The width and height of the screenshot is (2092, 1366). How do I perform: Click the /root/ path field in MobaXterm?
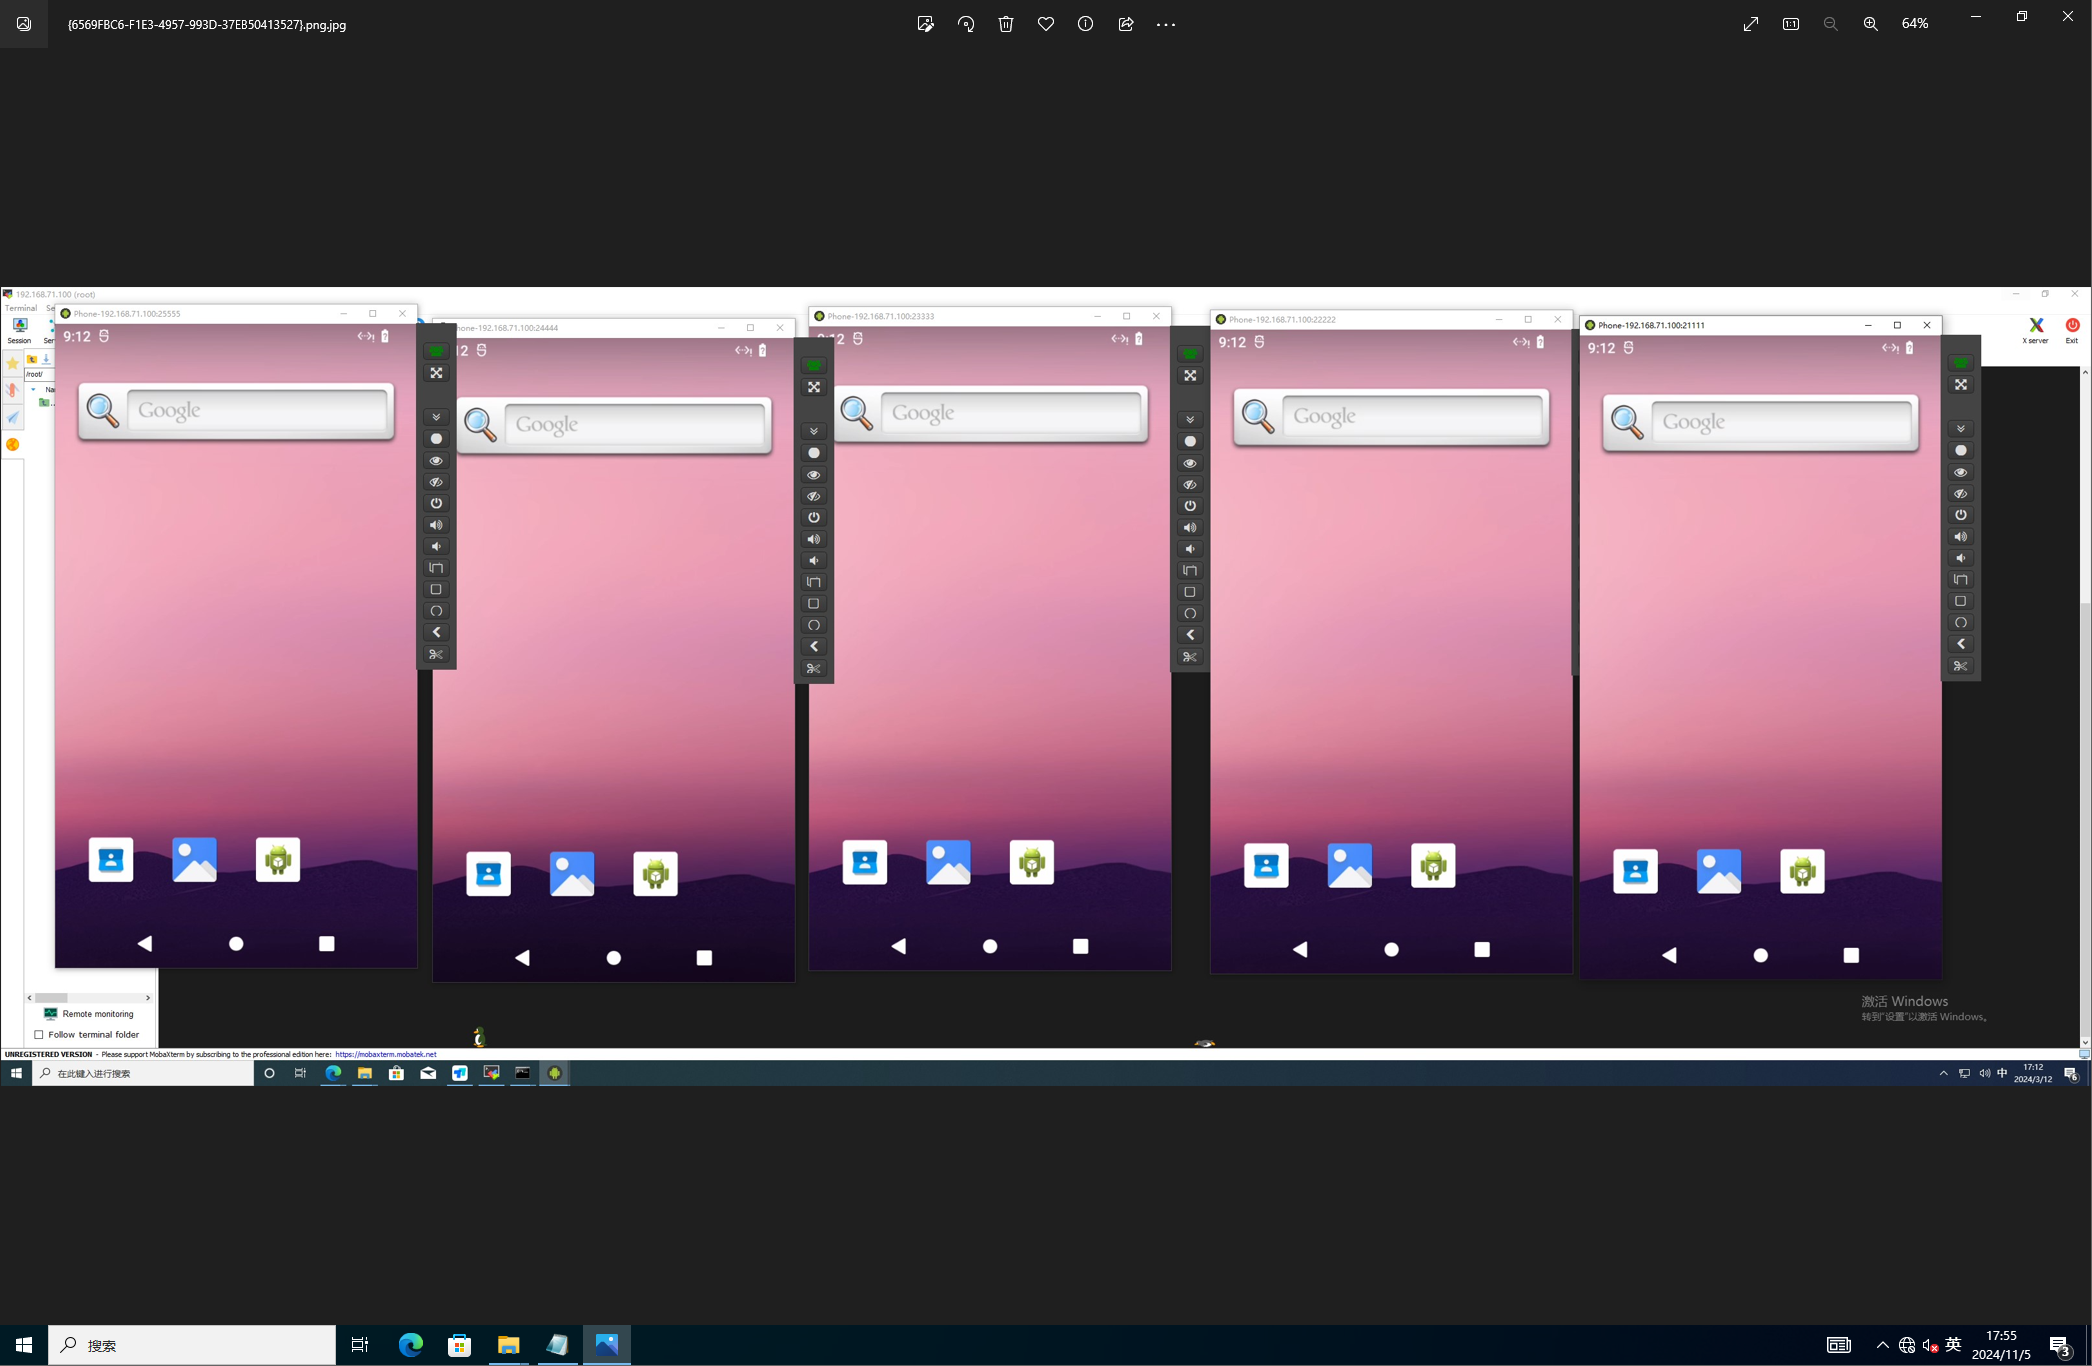click(39, 374)
